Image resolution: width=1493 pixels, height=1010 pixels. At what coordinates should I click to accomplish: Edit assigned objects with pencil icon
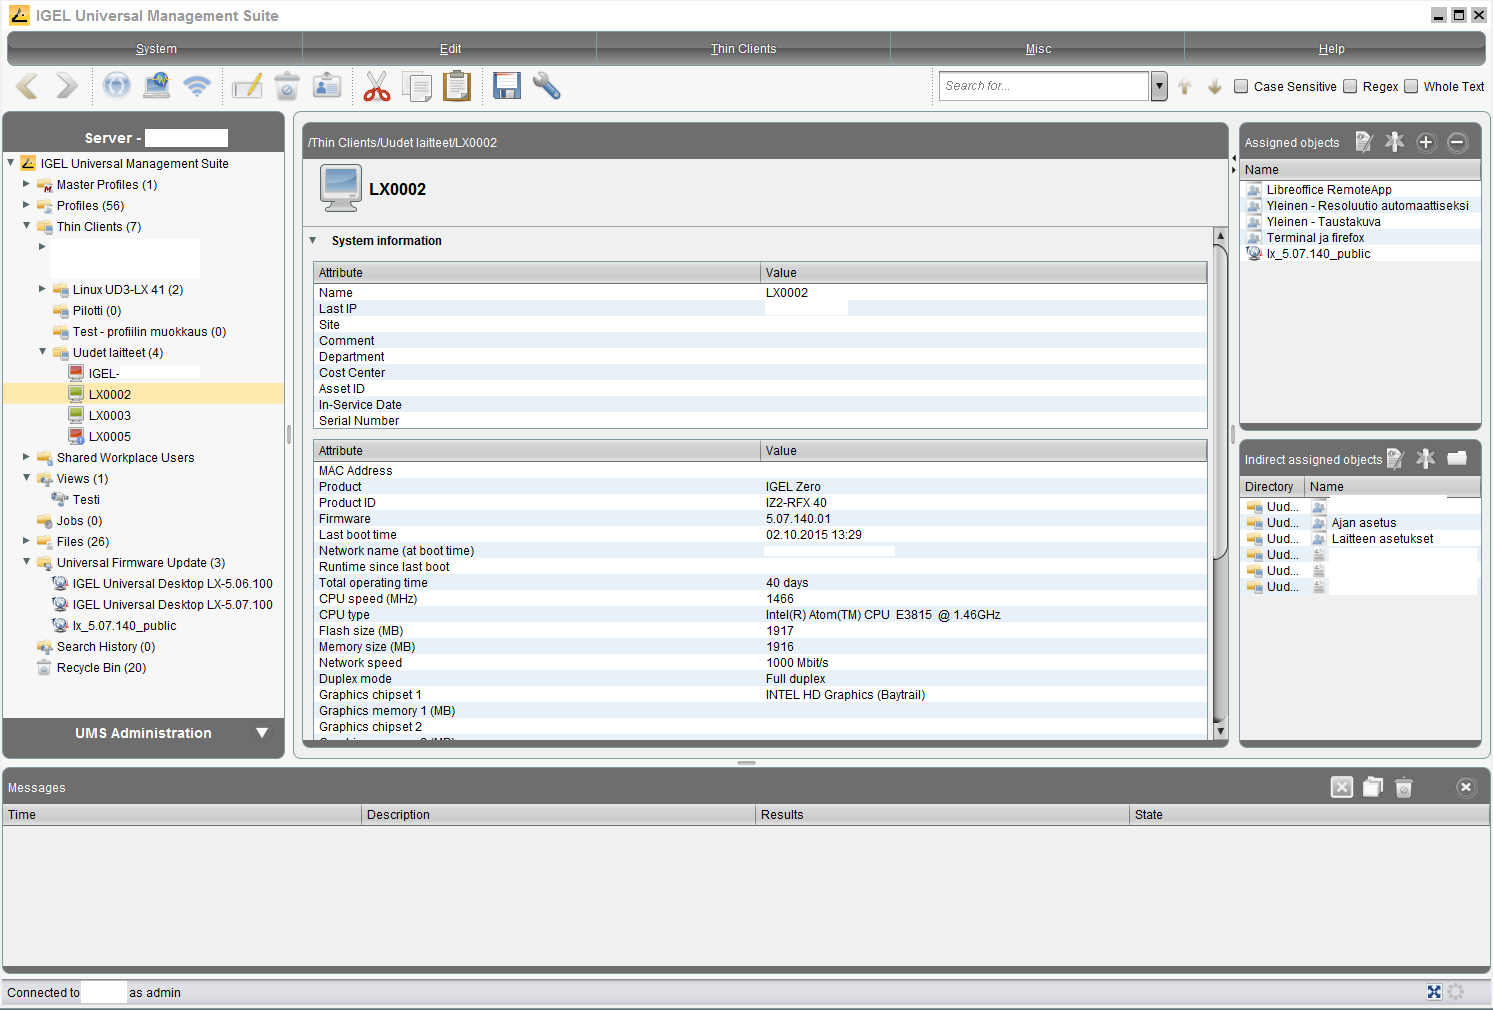[x=1364, y=142]
